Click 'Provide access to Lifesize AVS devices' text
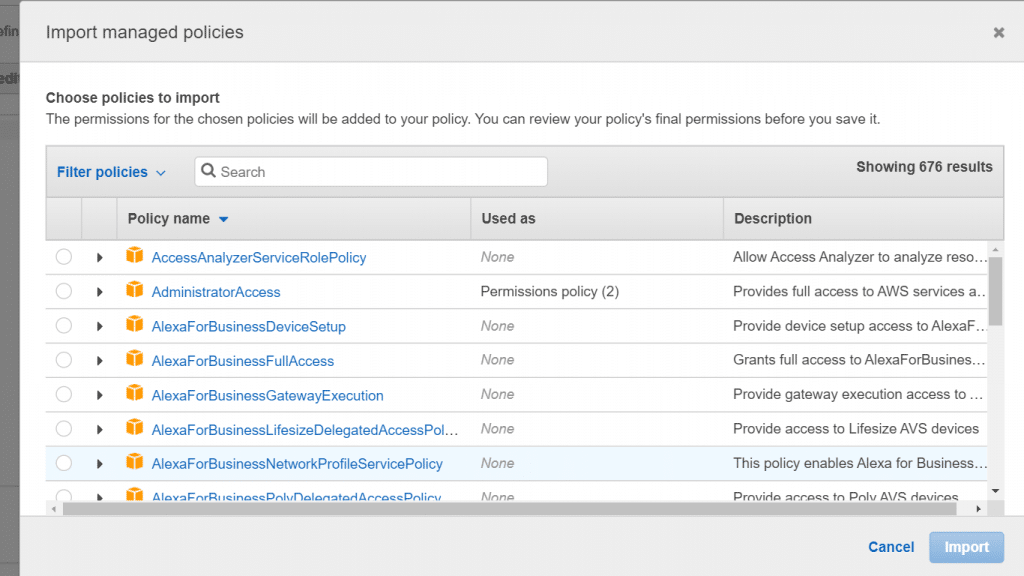1024x576 pixels. point(856,428)
